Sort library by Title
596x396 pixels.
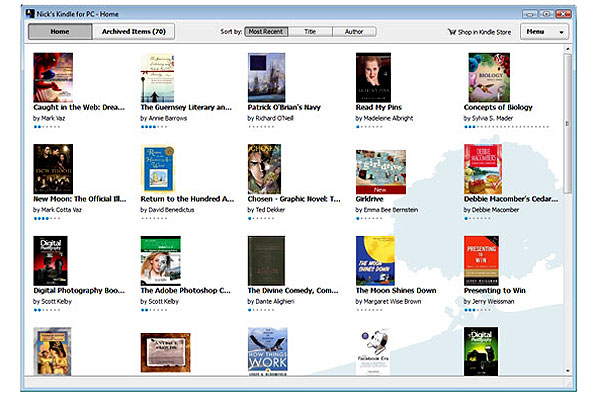click(310, 32)
